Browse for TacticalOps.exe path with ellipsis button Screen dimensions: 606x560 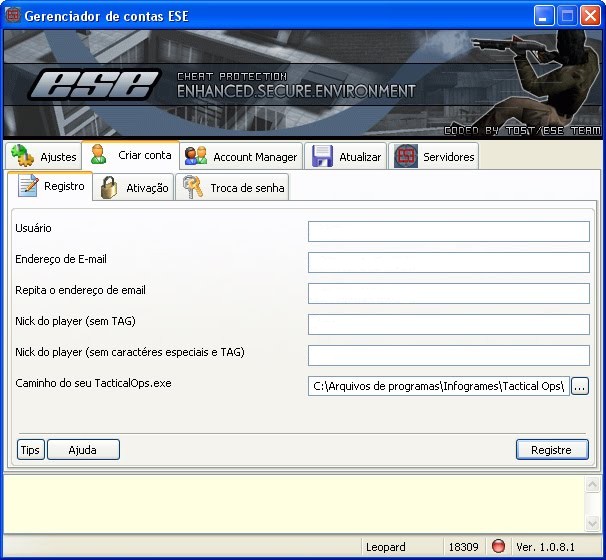581,386
